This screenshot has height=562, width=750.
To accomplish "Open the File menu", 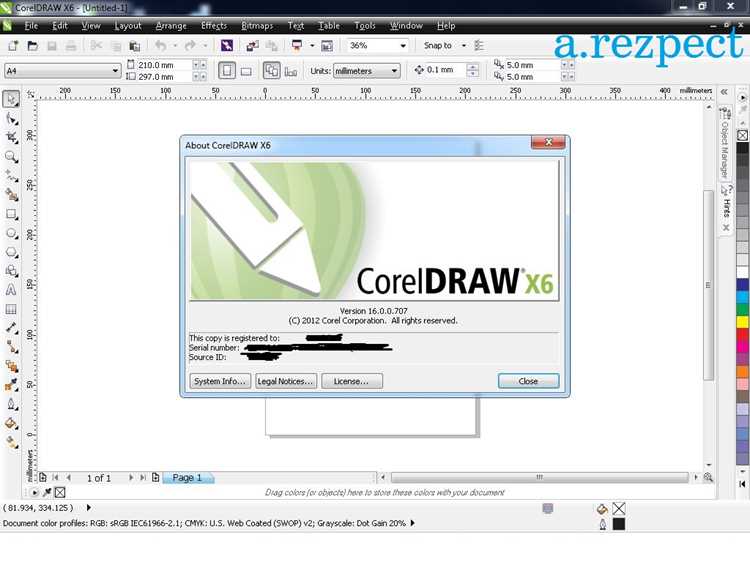I will coord(31,26).
